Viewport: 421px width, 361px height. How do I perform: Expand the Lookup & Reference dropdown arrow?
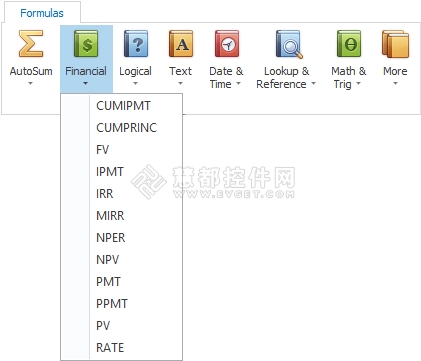(313, 84)
